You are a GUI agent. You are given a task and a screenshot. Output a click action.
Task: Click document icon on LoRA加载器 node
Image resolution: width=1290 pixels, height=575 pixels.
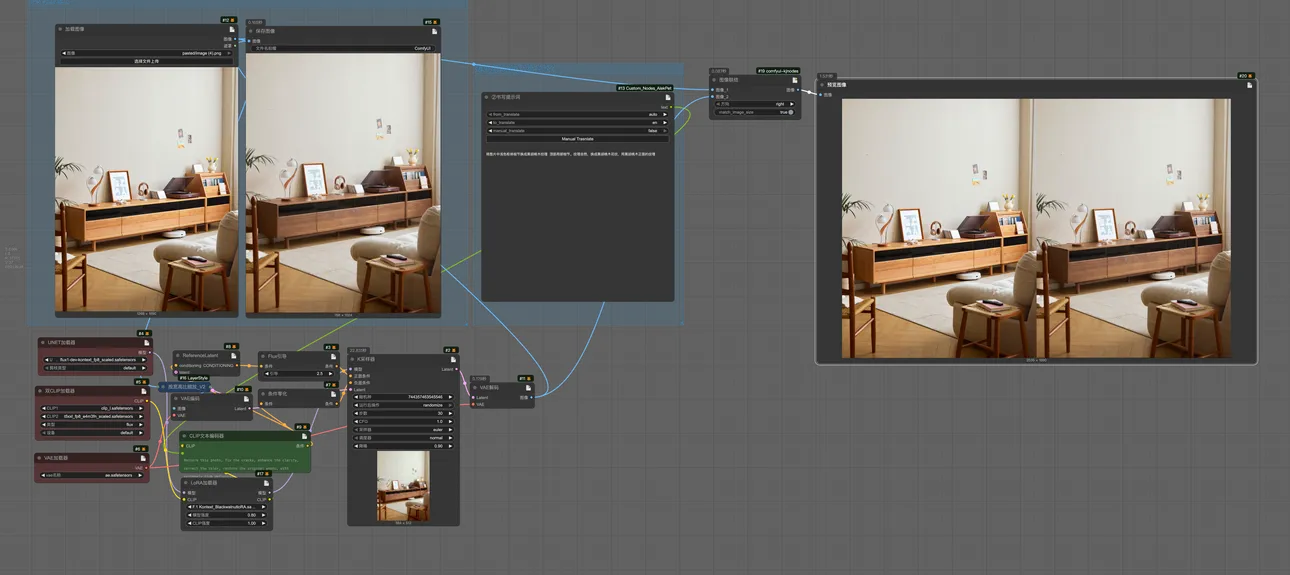click(x=267, y=483)
